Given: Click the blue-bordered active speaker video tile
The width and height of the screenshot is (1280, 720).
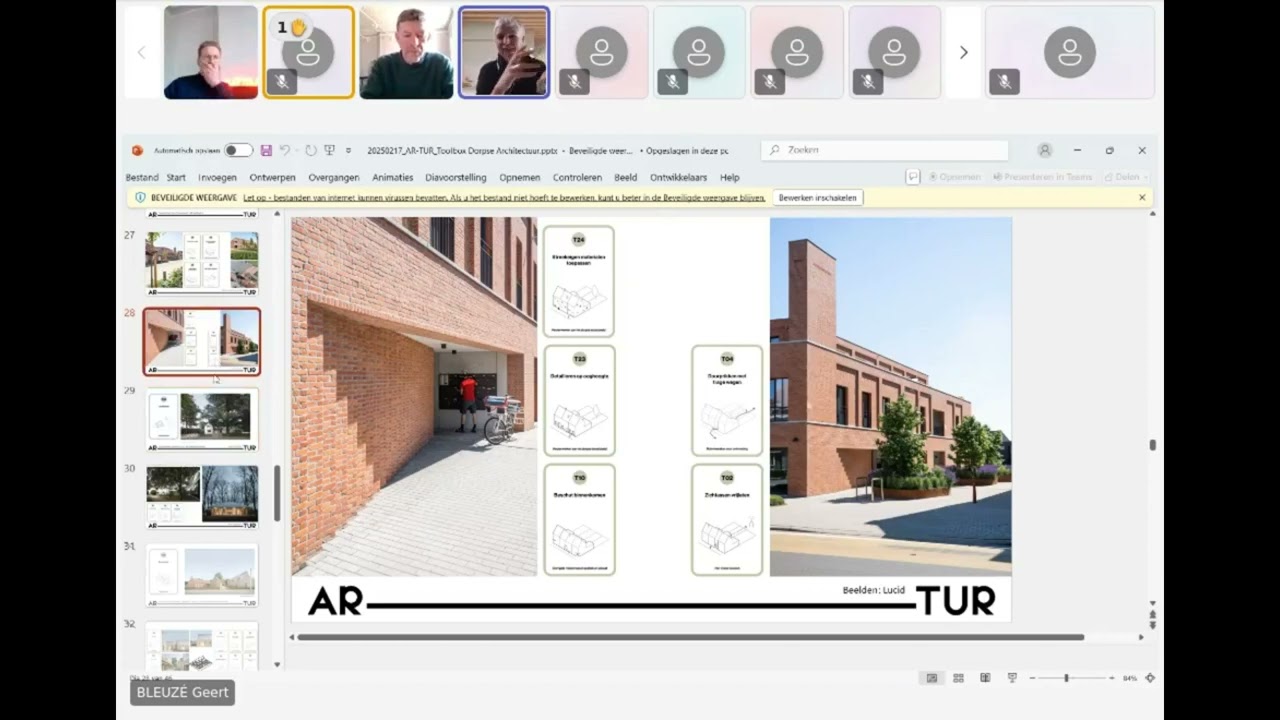Looking at the screenshot, I should (x=504, y=52).
